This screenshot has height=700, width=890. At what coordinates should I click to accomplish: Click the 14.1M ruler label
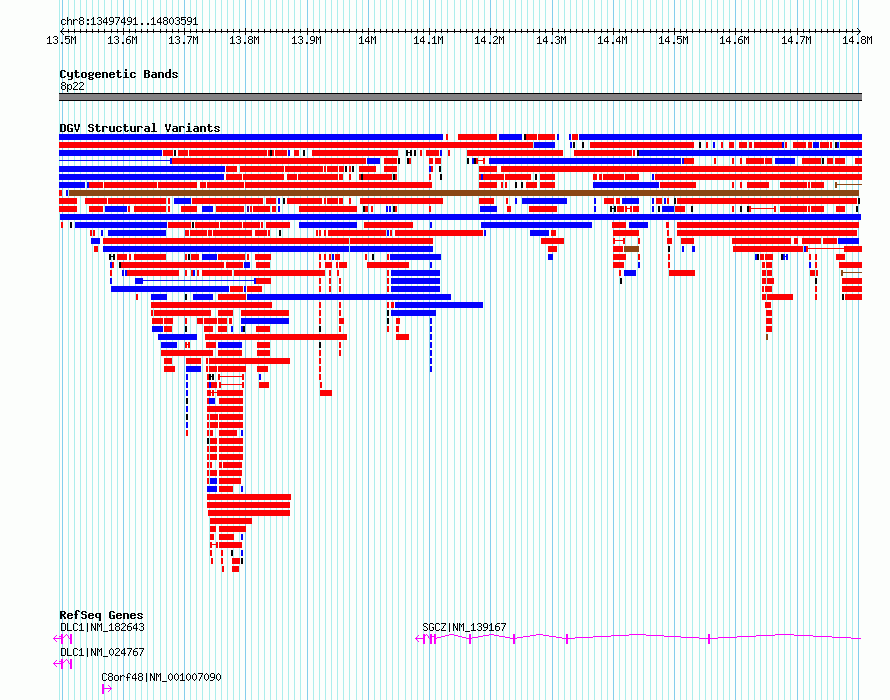click(x=428, y=40)
